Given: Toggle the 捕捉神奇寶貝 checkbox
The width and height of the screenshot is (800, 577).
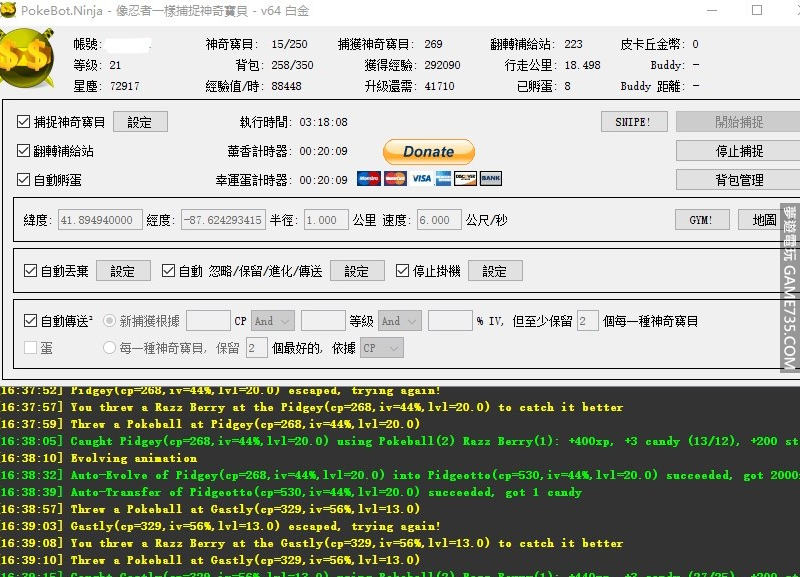Looking at the screenshot, I should [23, 121].
